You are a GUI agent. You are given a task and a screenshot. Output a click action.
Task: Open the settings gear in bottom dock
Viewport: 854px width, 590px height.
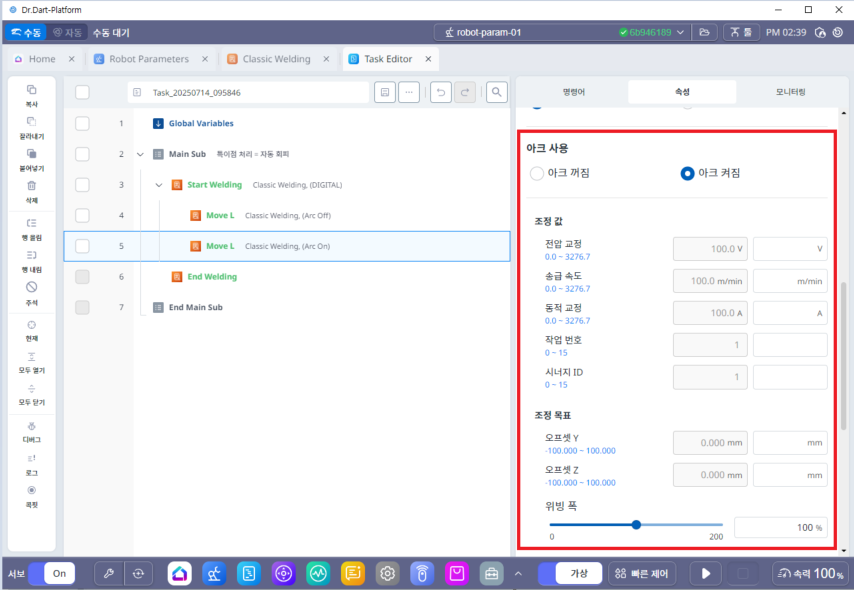387,574
